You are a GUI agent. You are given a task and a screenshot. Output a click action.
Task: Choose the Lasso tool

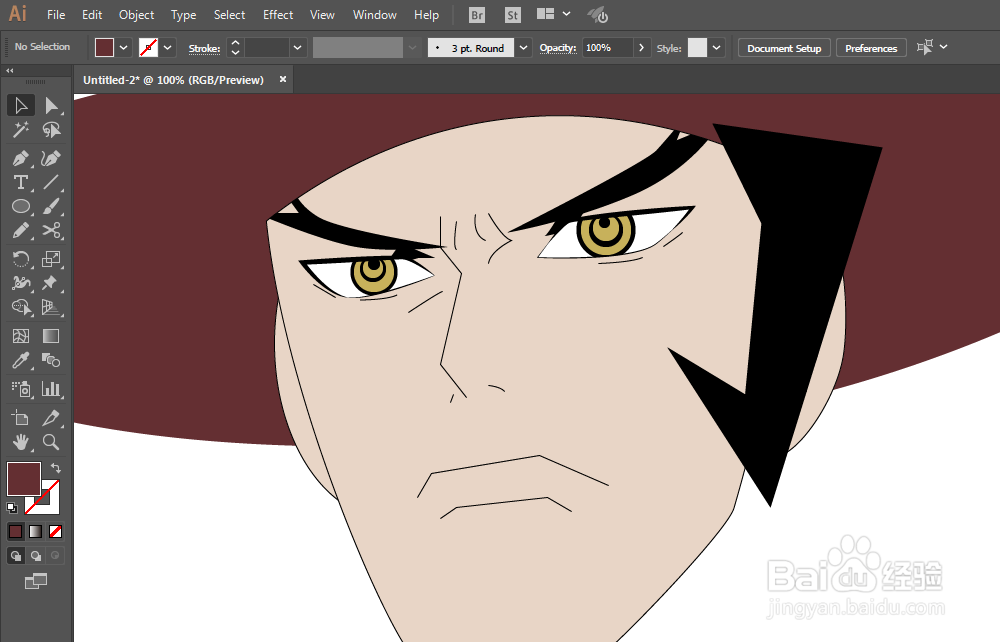pyautogui.click(x=51, y=130)
